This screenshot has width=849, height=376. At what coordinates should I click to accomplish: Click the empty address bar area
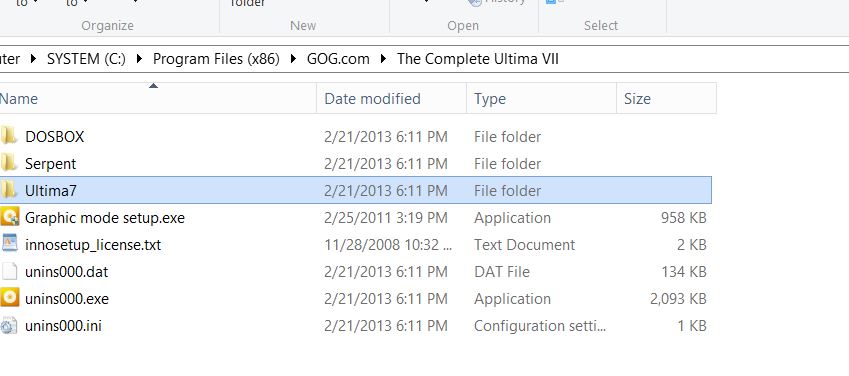pyautogui.click(x=704, y=59)
